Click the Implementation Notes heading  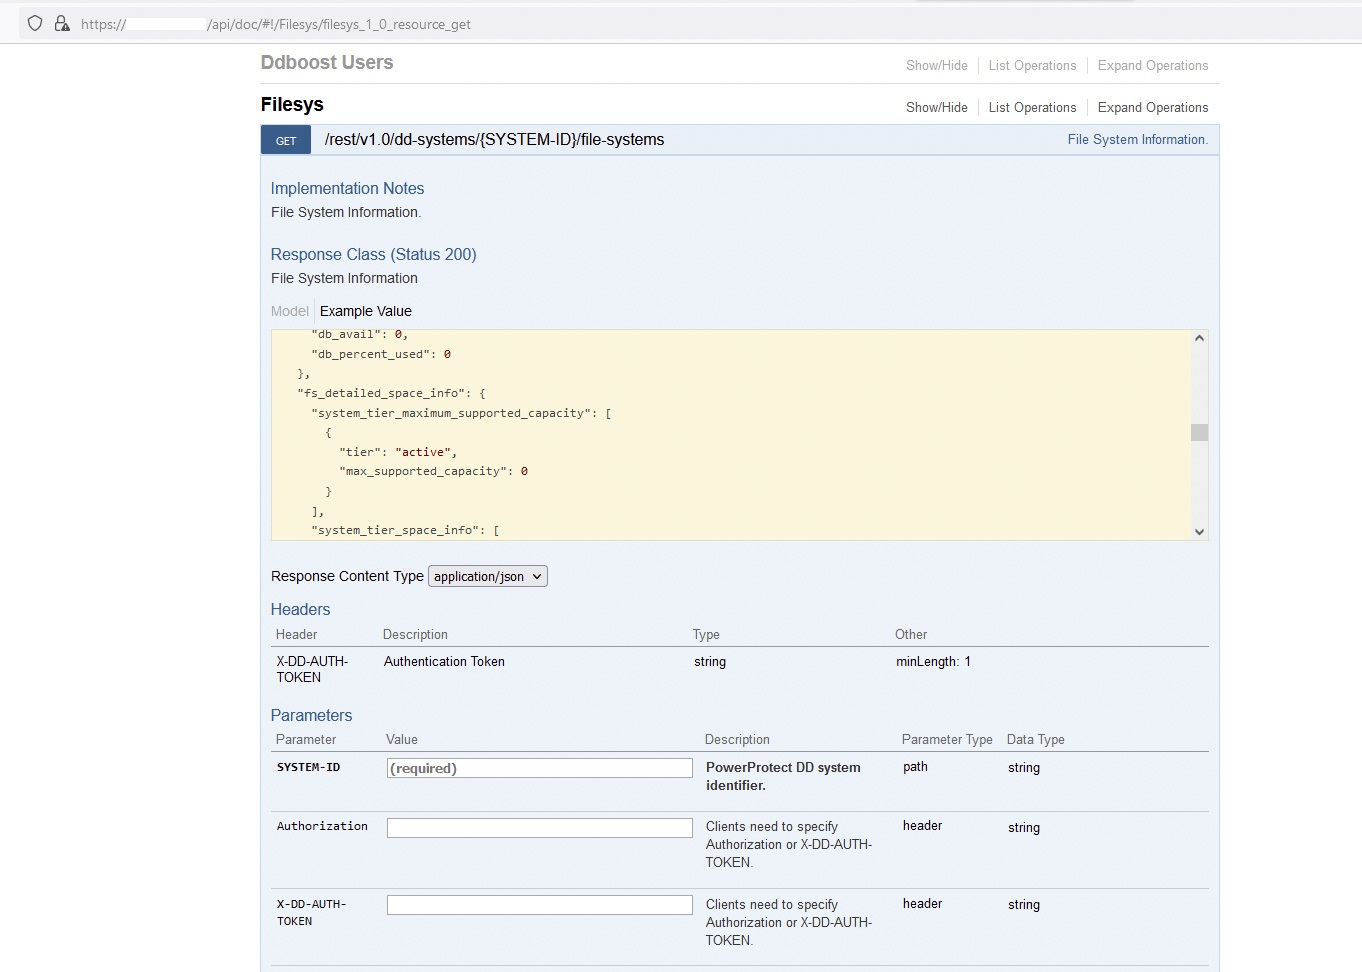(x=347, y=188)
